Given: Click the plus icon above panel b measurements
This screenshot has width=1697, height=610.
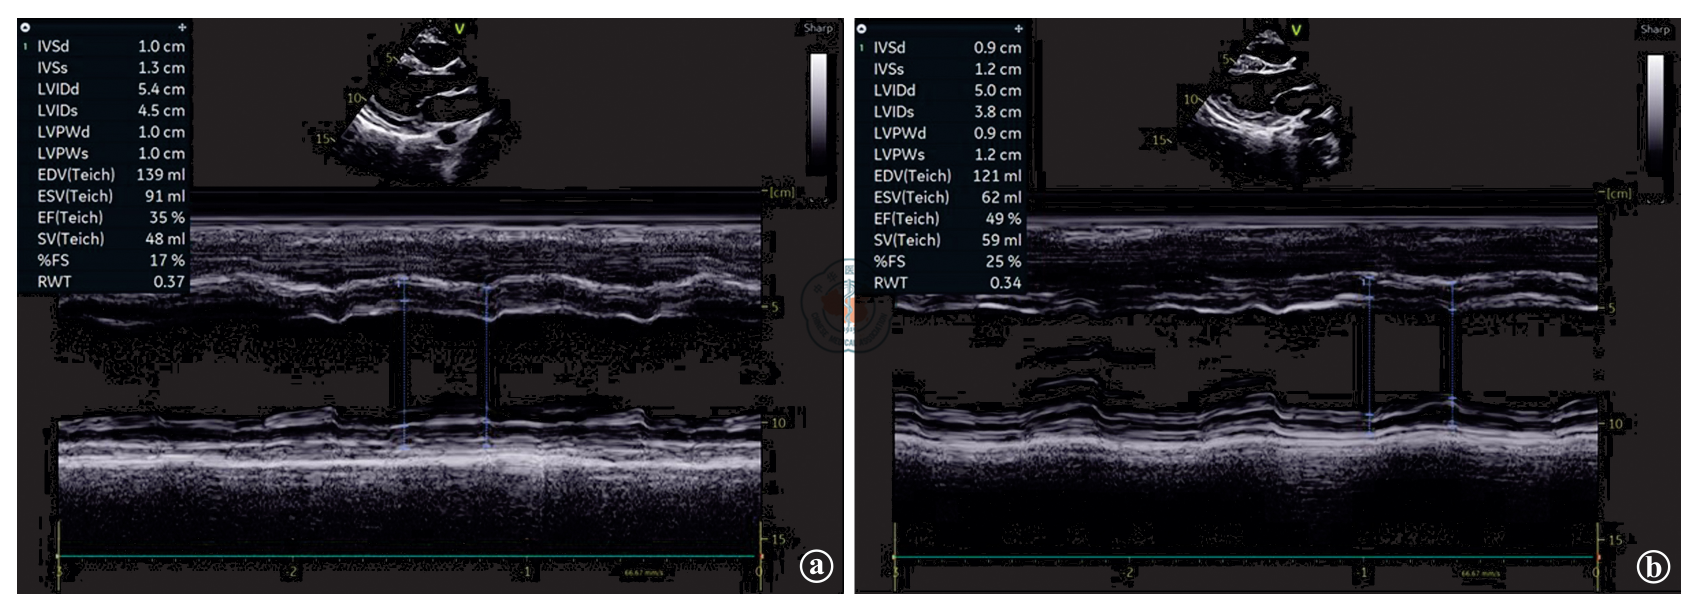Looking at the screenshot, I should [1017, 29].
